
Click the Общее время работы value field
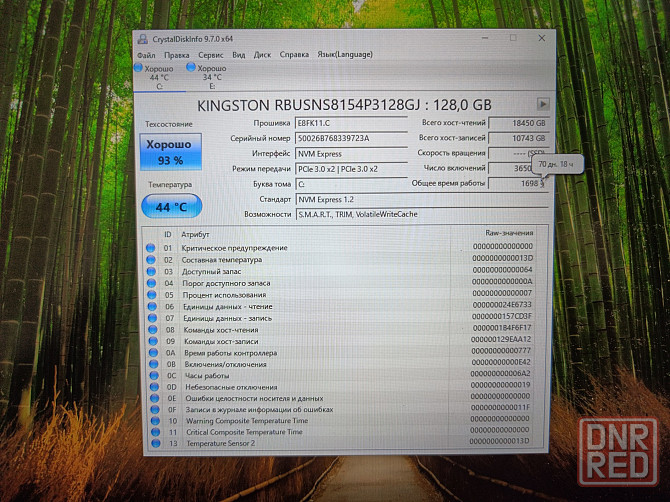coord(517,183)
